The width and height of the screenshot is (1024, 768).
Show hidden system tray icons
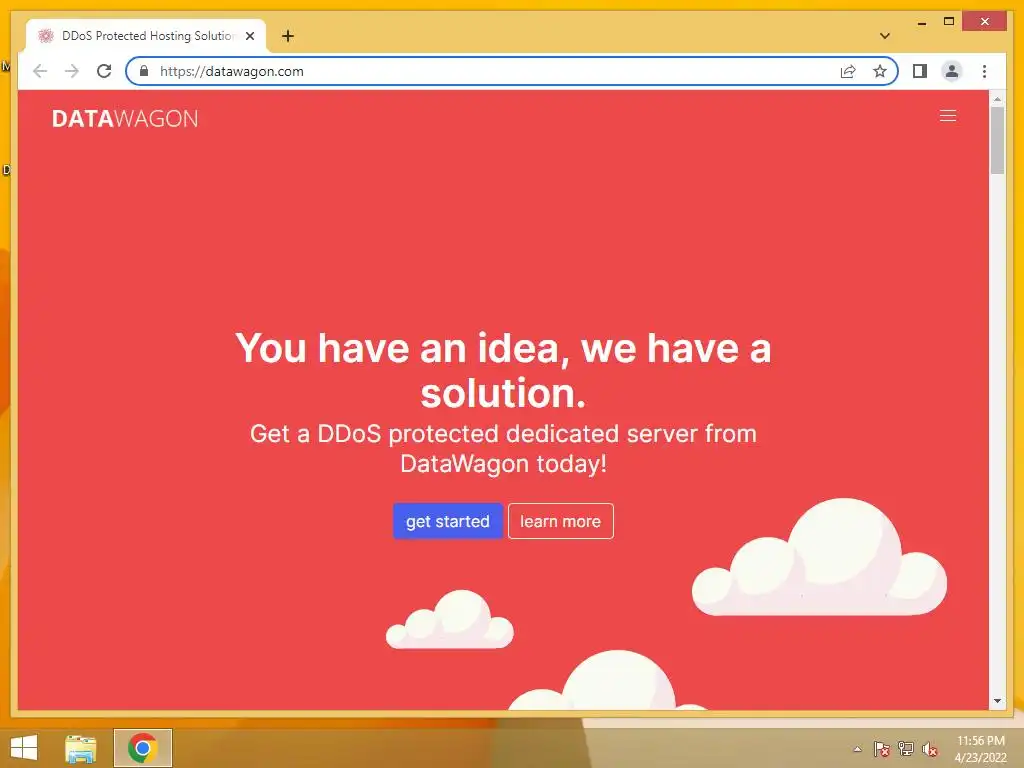click(x=857, y=749)
